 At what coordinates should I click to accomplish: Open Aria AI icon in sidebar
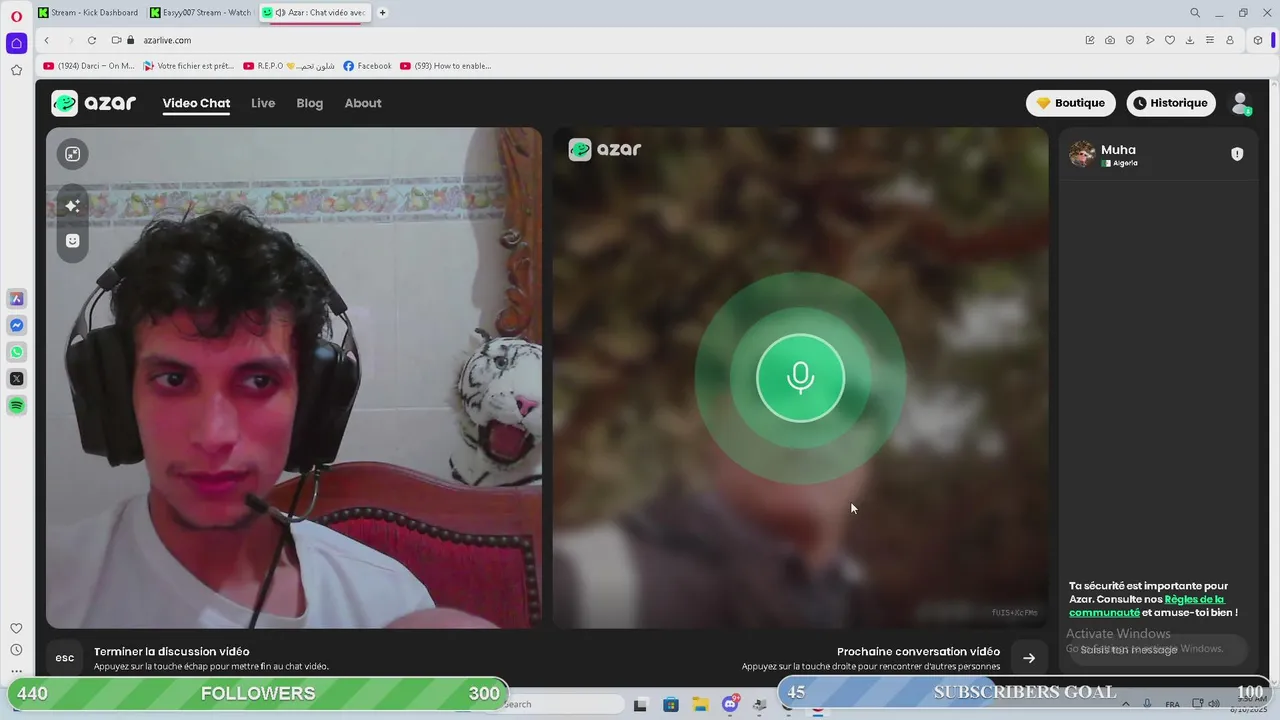coord(16,299)
